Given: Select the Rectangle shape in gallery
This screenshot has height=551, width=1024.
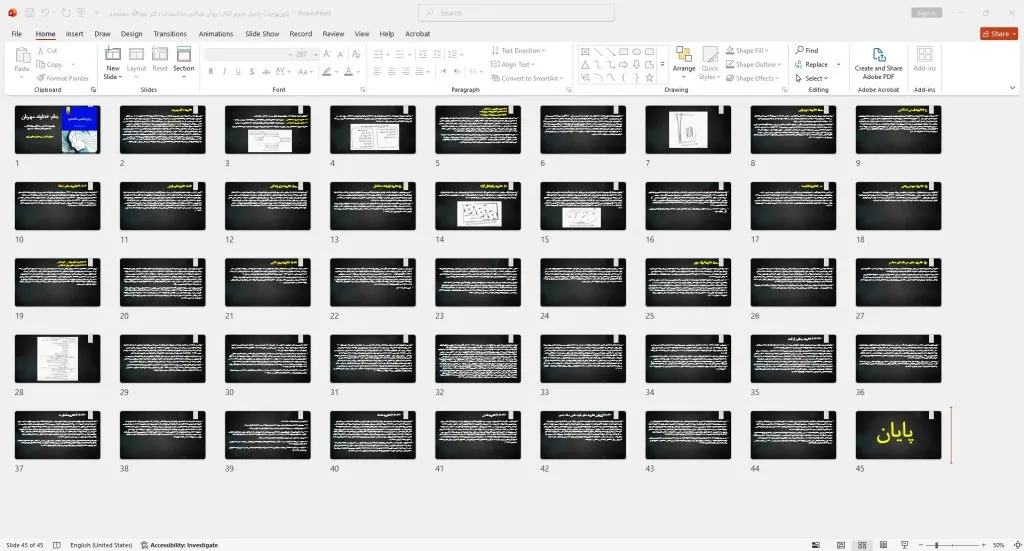Looking at the screenshot, I should pyautogui.click(x=624, y=52).
